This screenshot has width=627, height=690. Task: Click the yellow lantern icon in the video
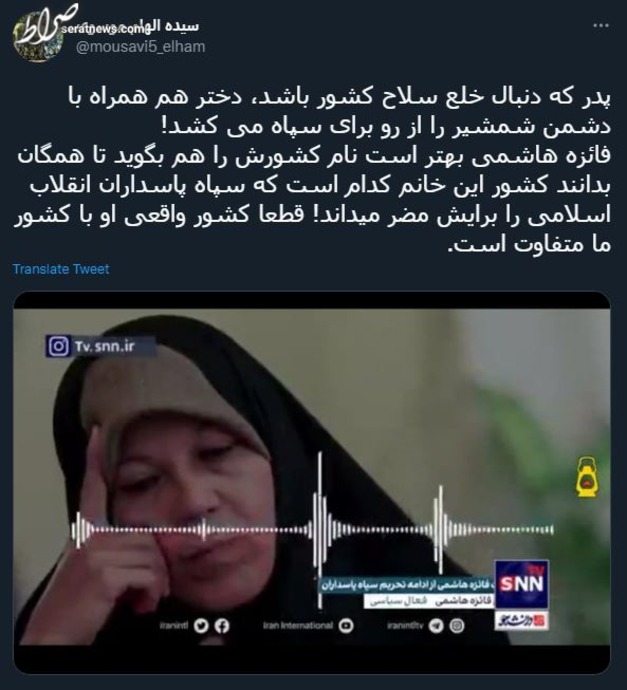click(587, 477)
